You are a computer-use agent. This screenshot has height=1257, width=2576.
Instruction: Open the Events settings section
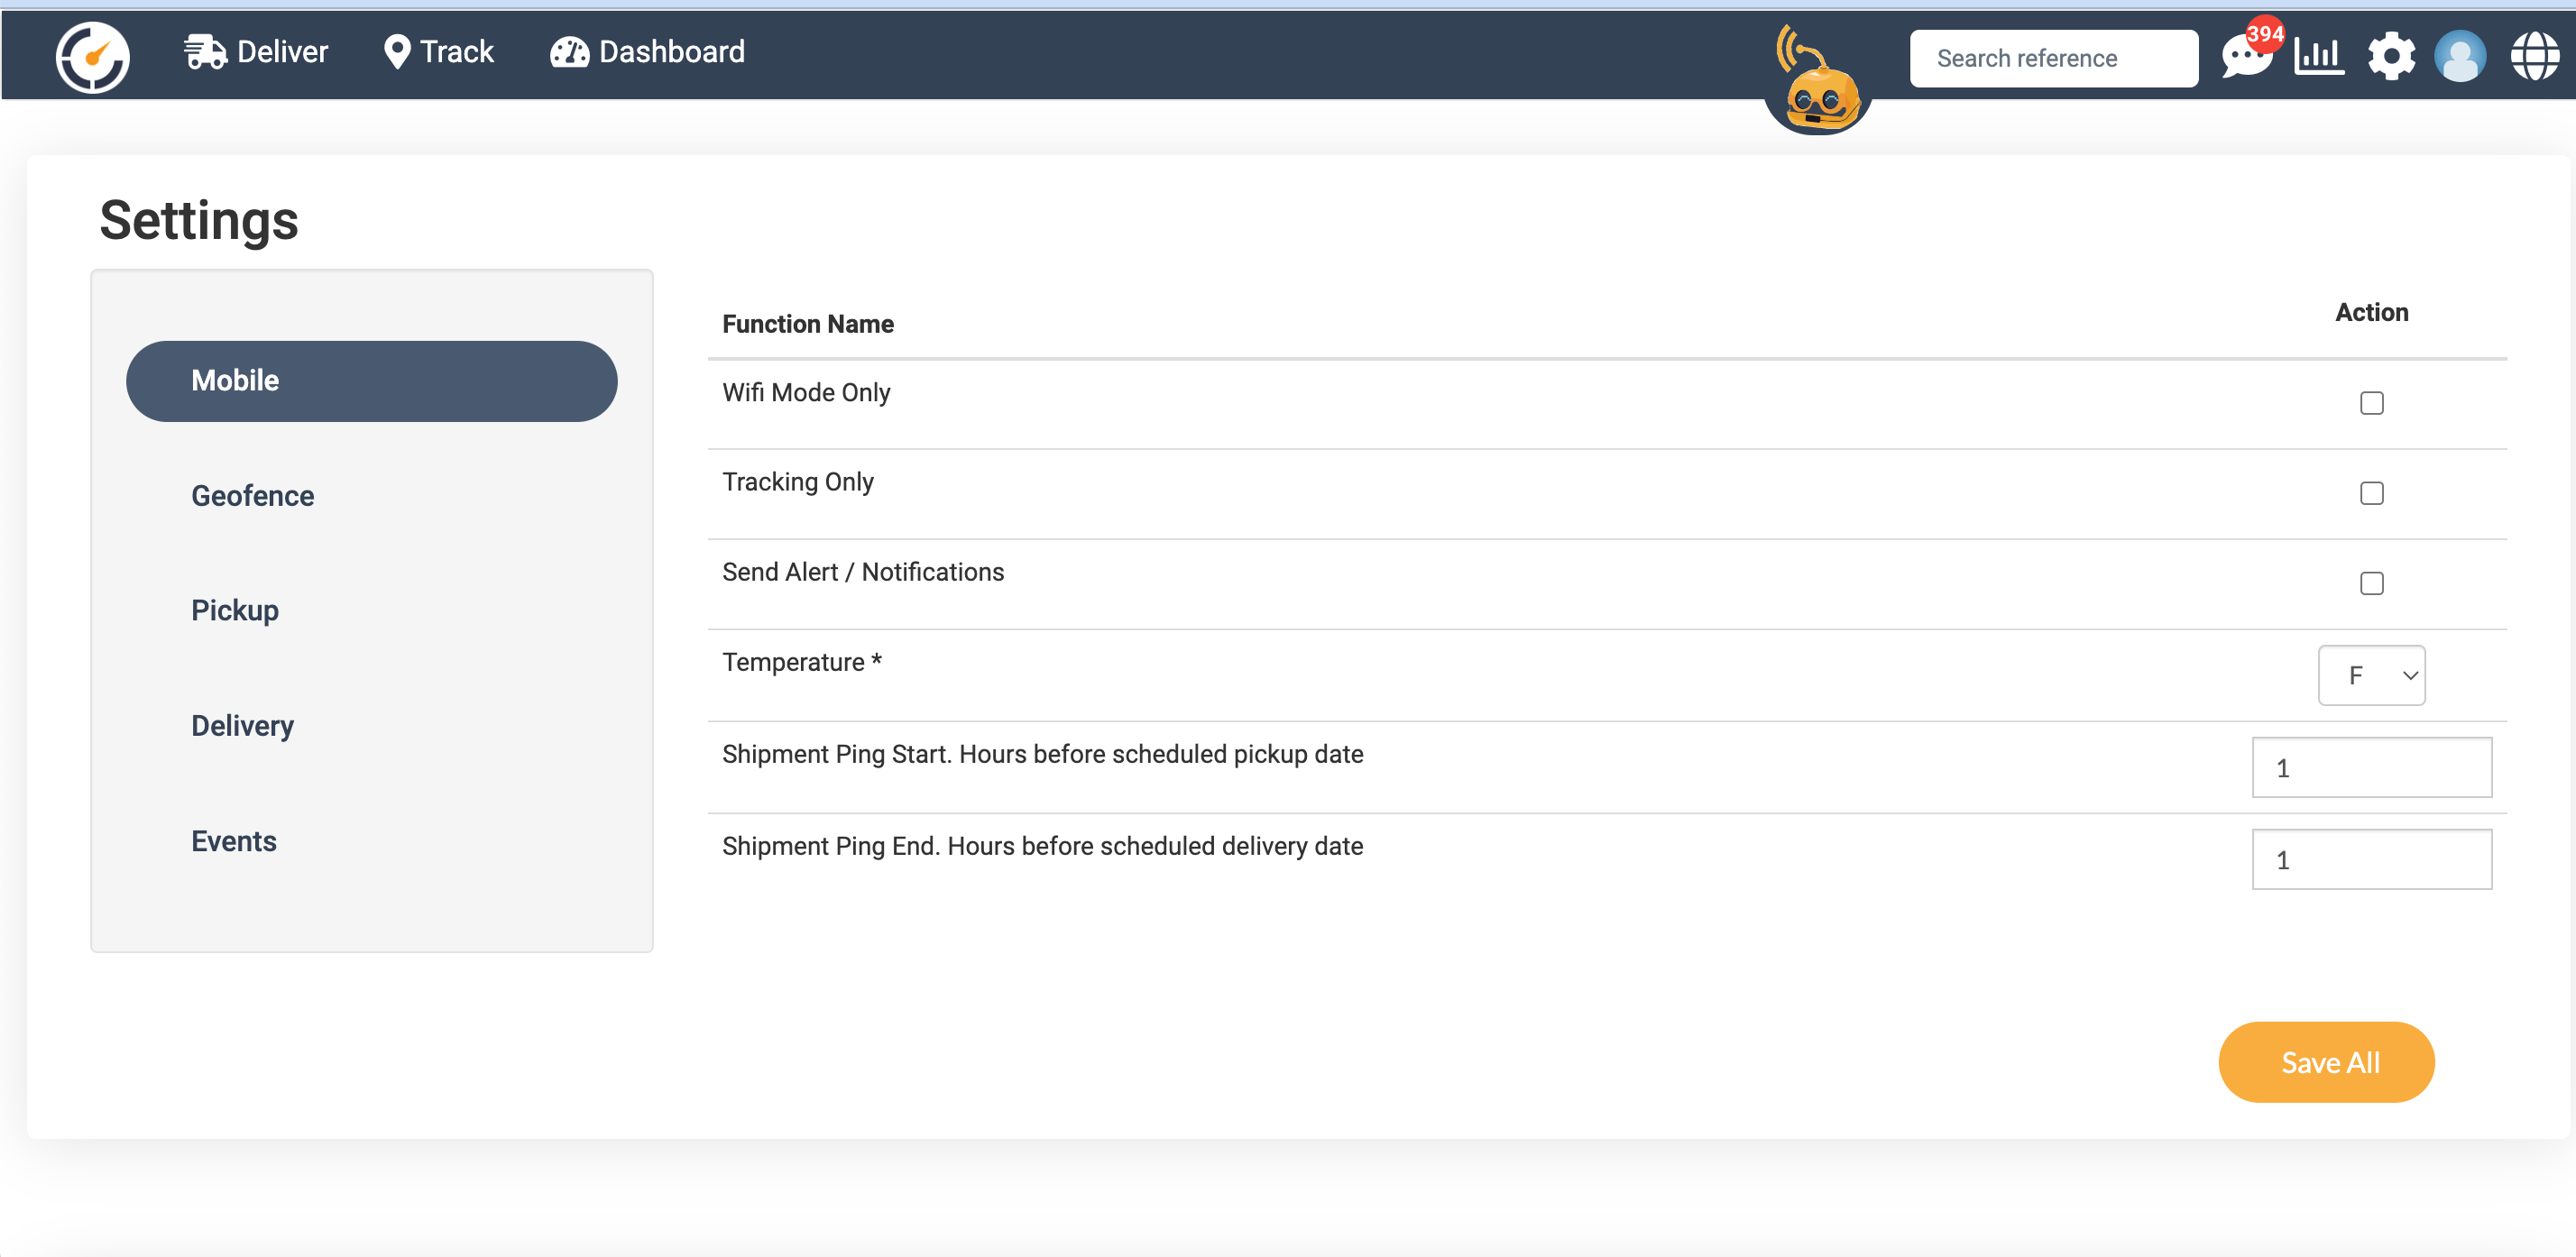click(x=233, y=841)
